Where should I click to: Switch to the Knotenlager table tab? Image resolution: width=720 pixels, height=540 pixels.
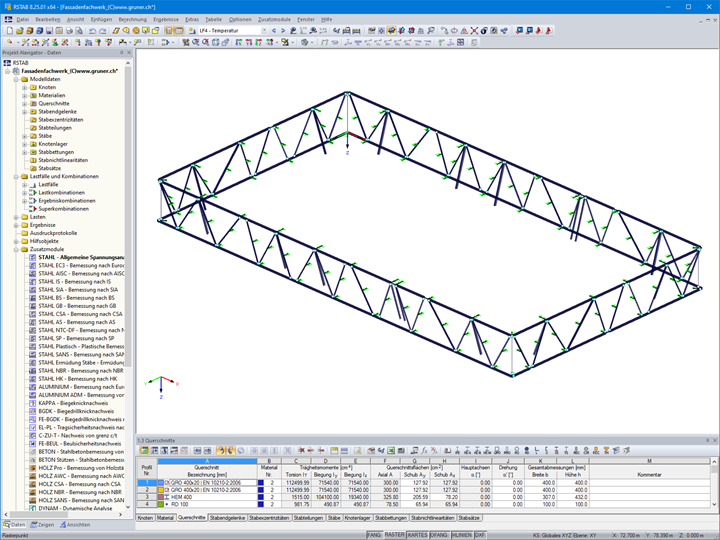[x=358, y=518]
